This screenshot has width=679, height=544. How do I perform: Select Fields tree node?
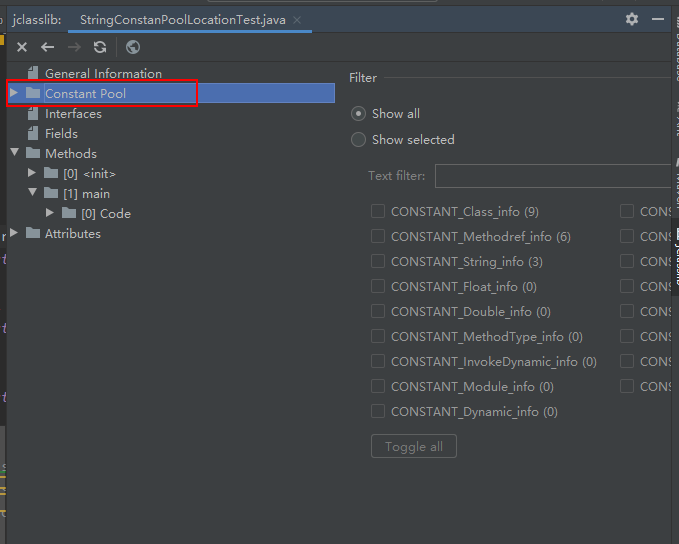point(61,134)
